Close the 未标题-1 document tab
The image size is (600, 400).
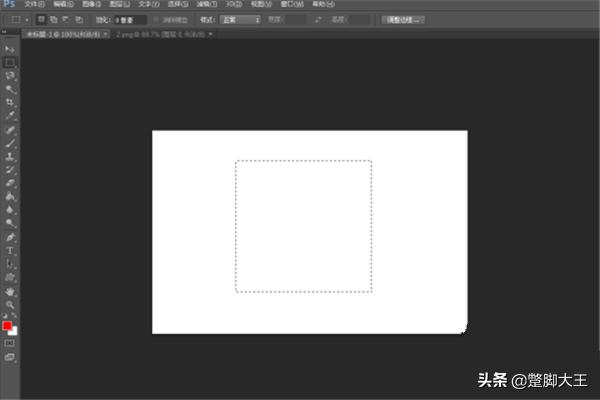[x=106, y=34]
